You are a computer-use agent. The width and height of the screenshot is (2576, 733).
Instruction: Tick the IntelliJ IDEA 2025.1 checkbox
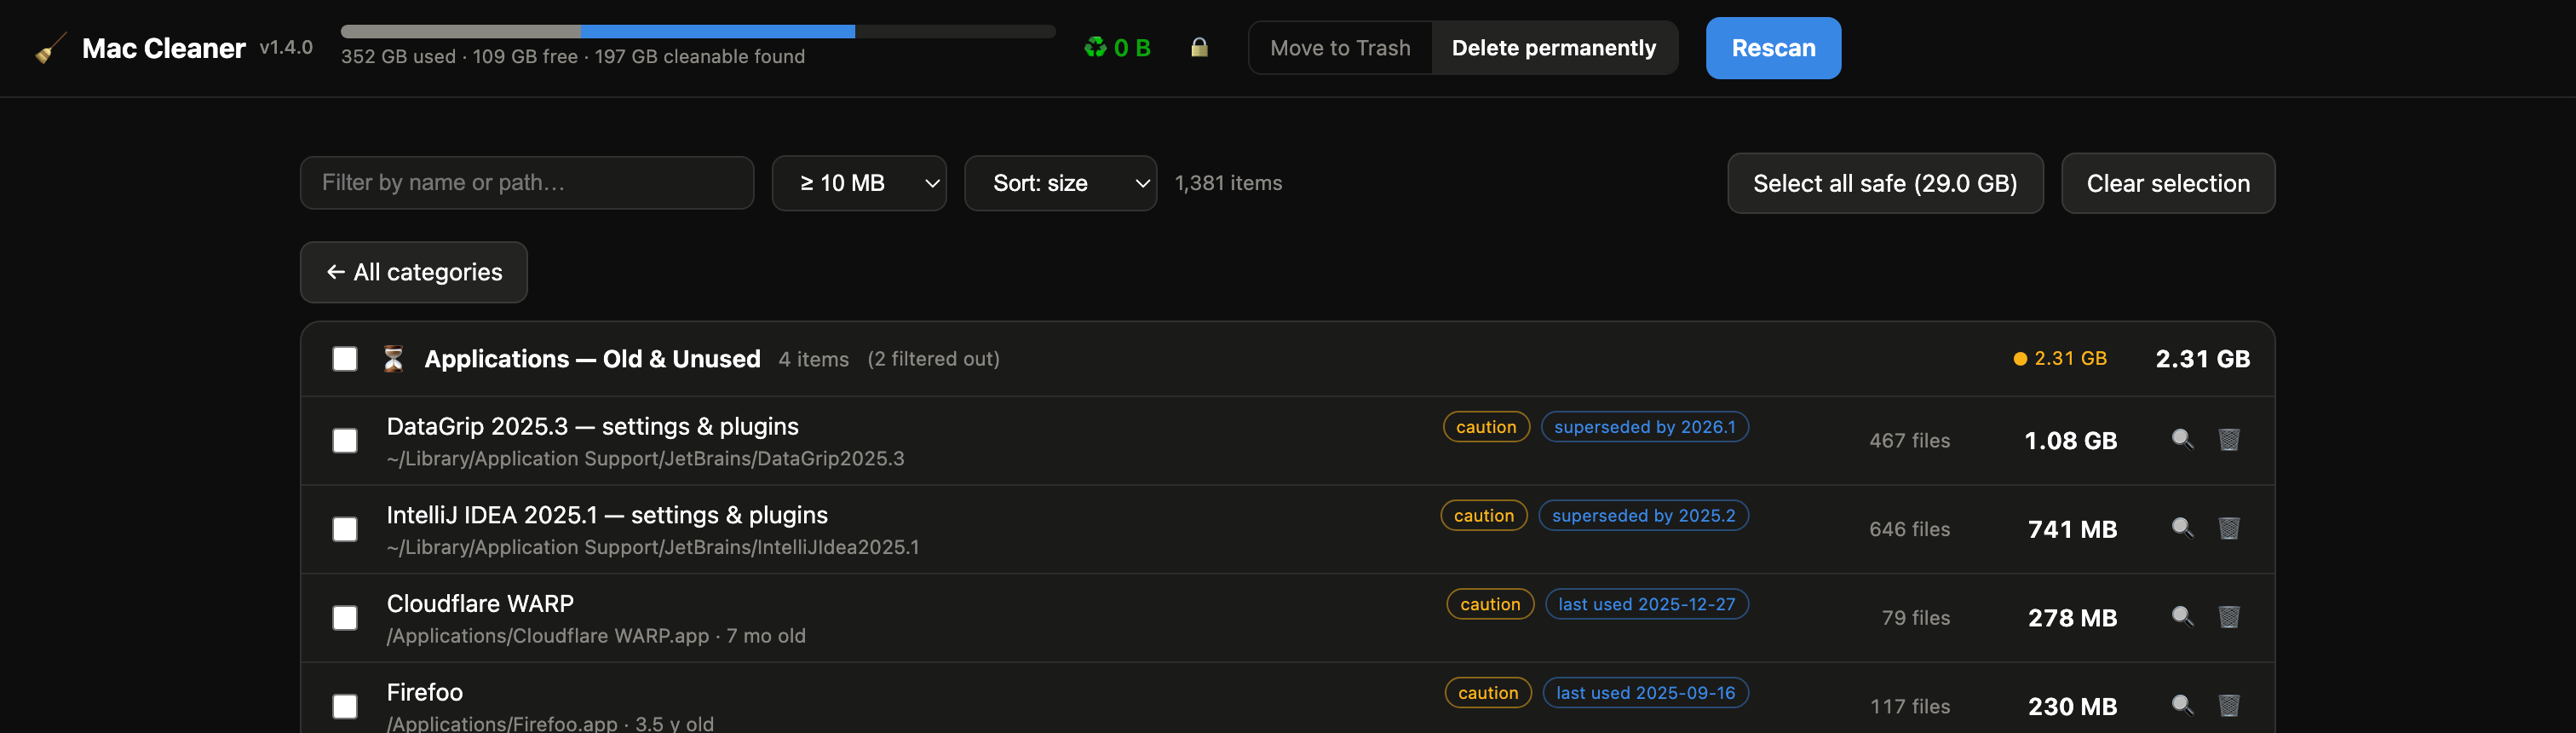[x=345, y=529]
